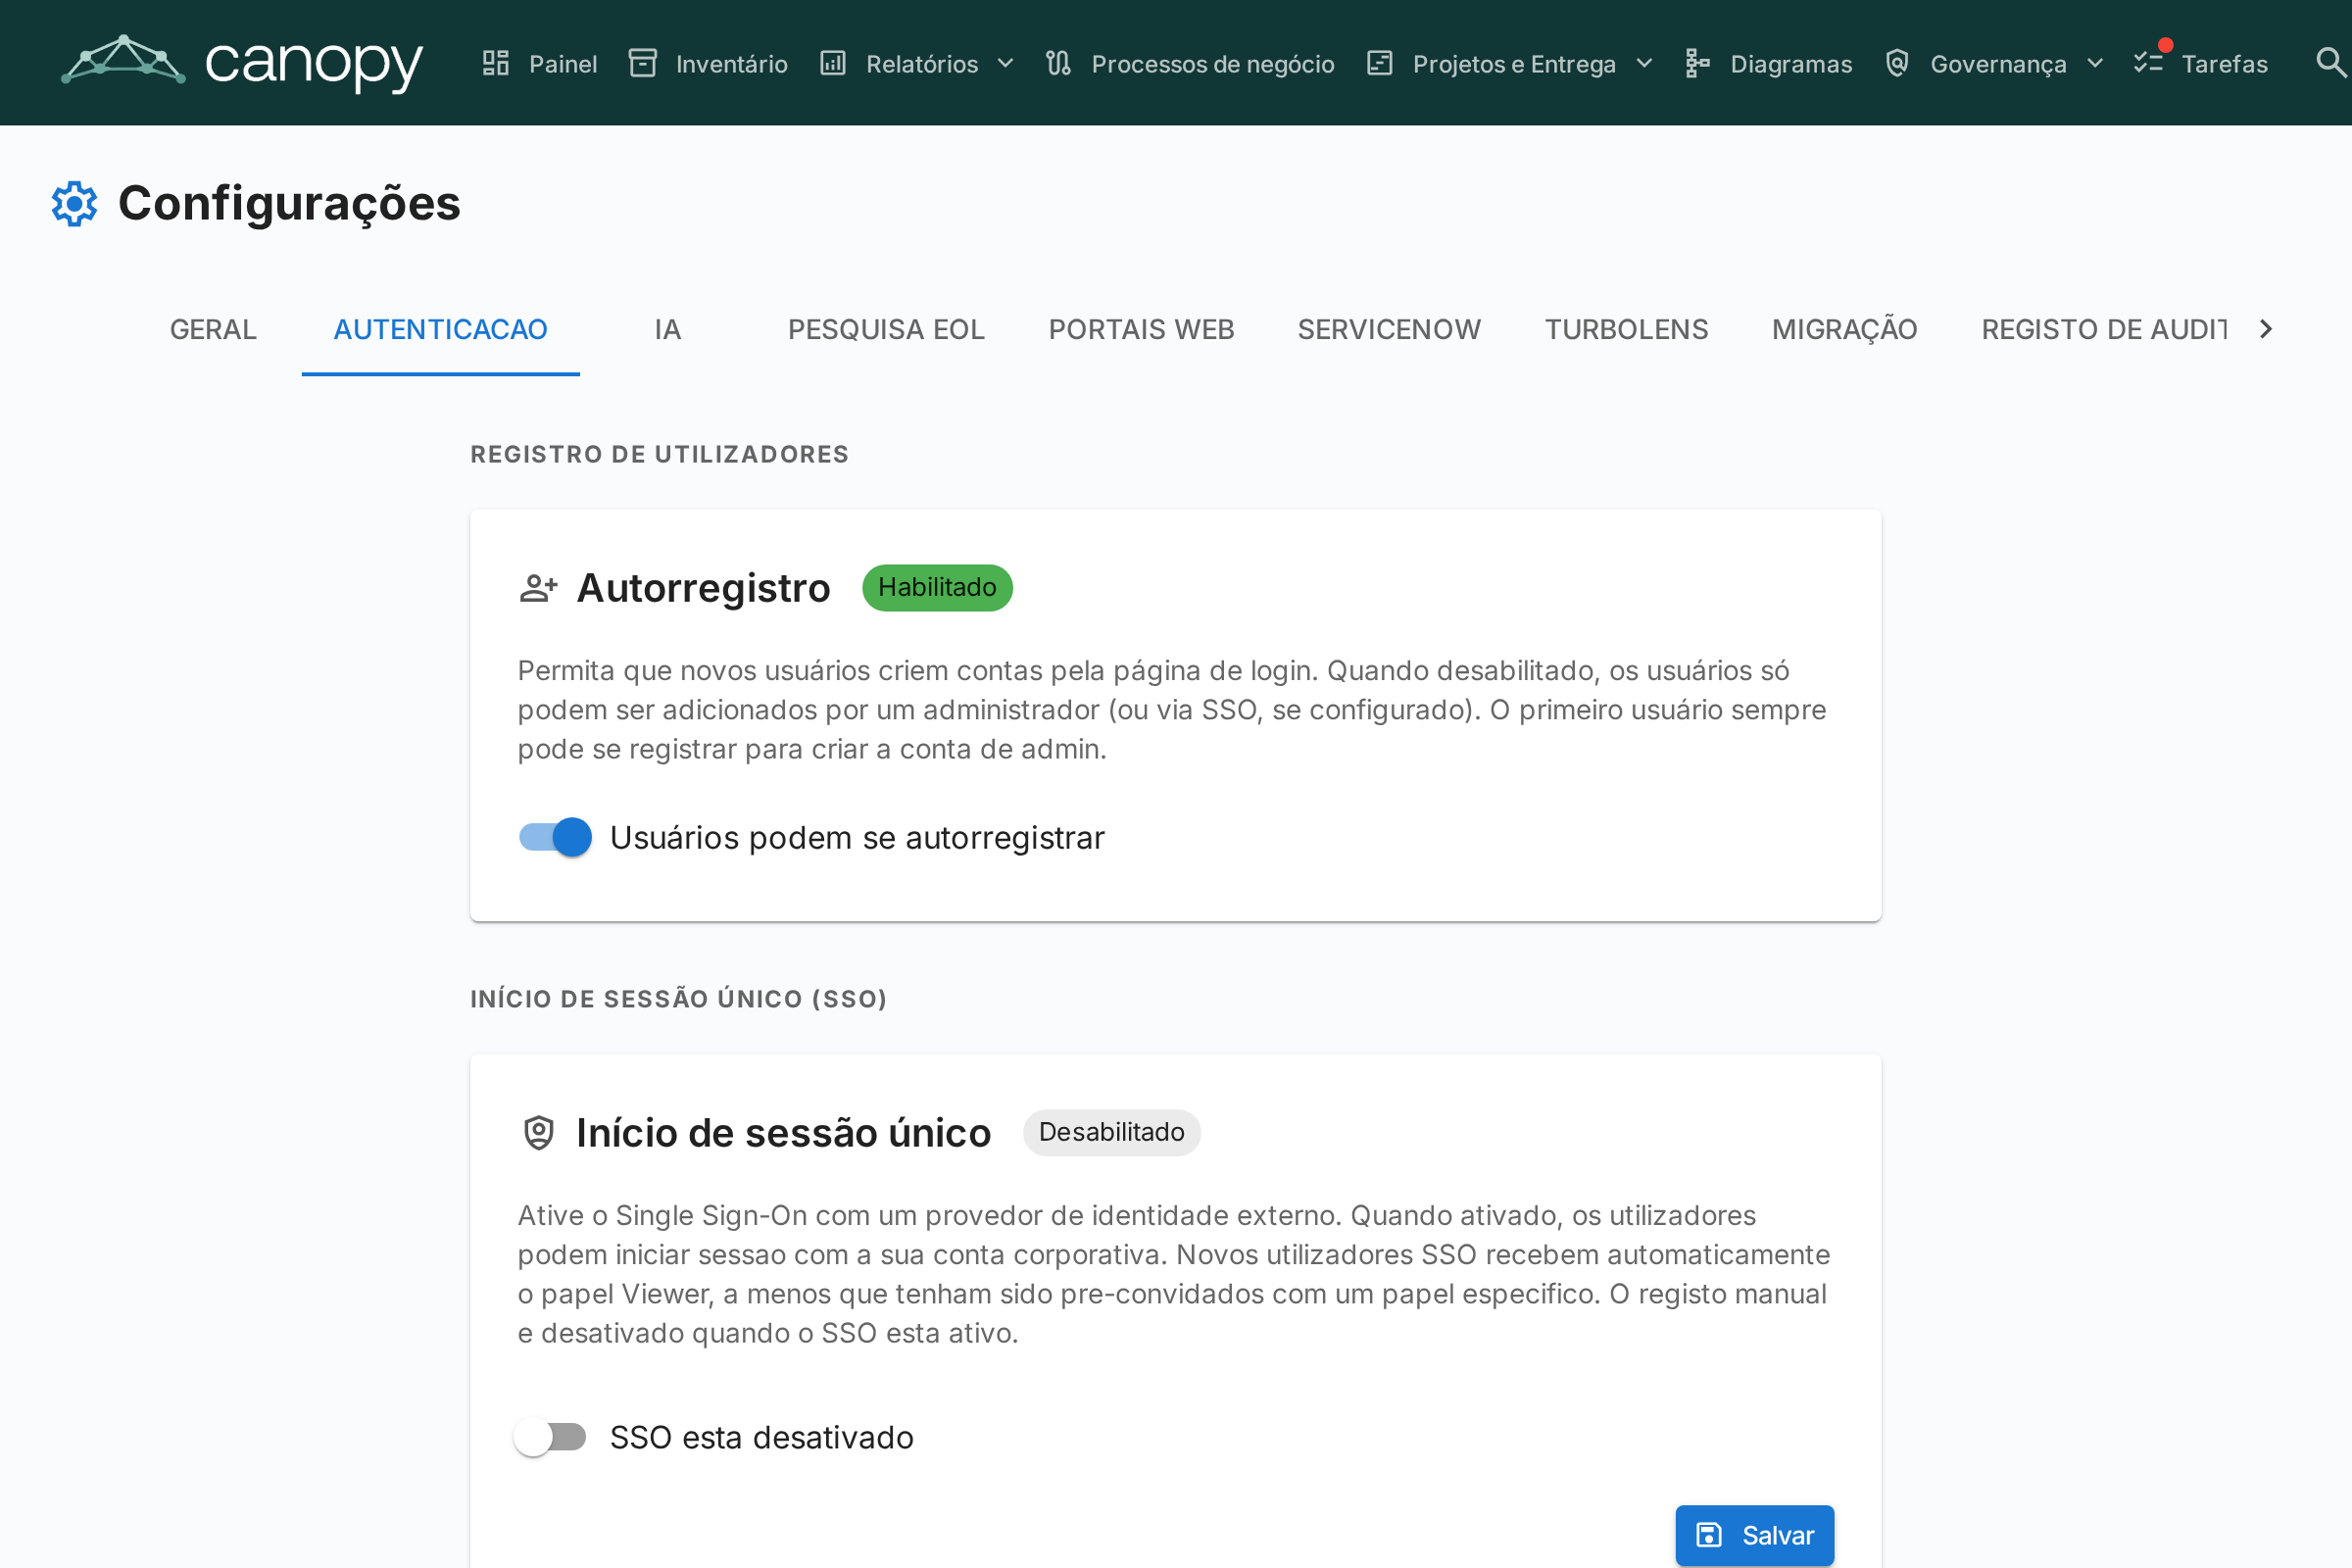Image resolution: width=2352 pixels, height=1568 pixels.
Task: Open the IA tab
Action: [668, 329]
